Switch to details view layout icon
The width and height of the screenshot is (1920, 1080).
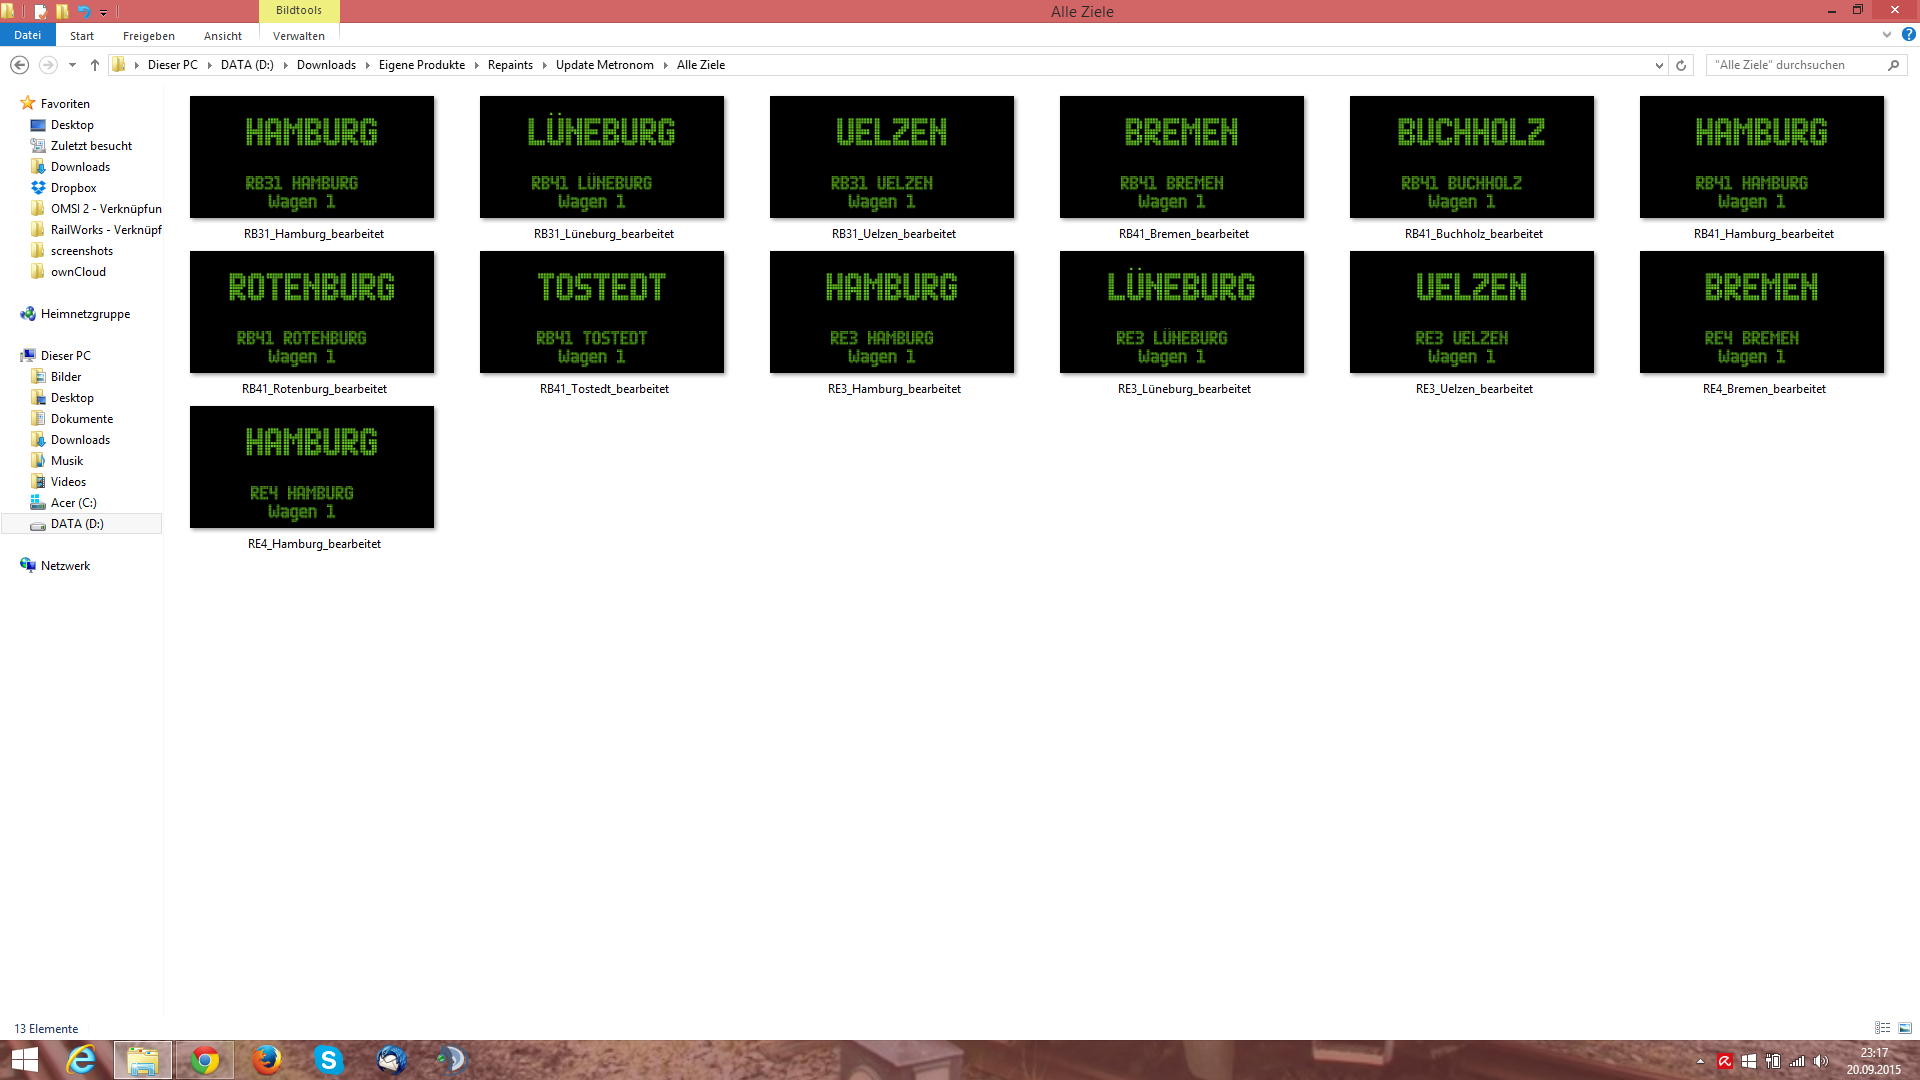(x=1882, y=1028)
